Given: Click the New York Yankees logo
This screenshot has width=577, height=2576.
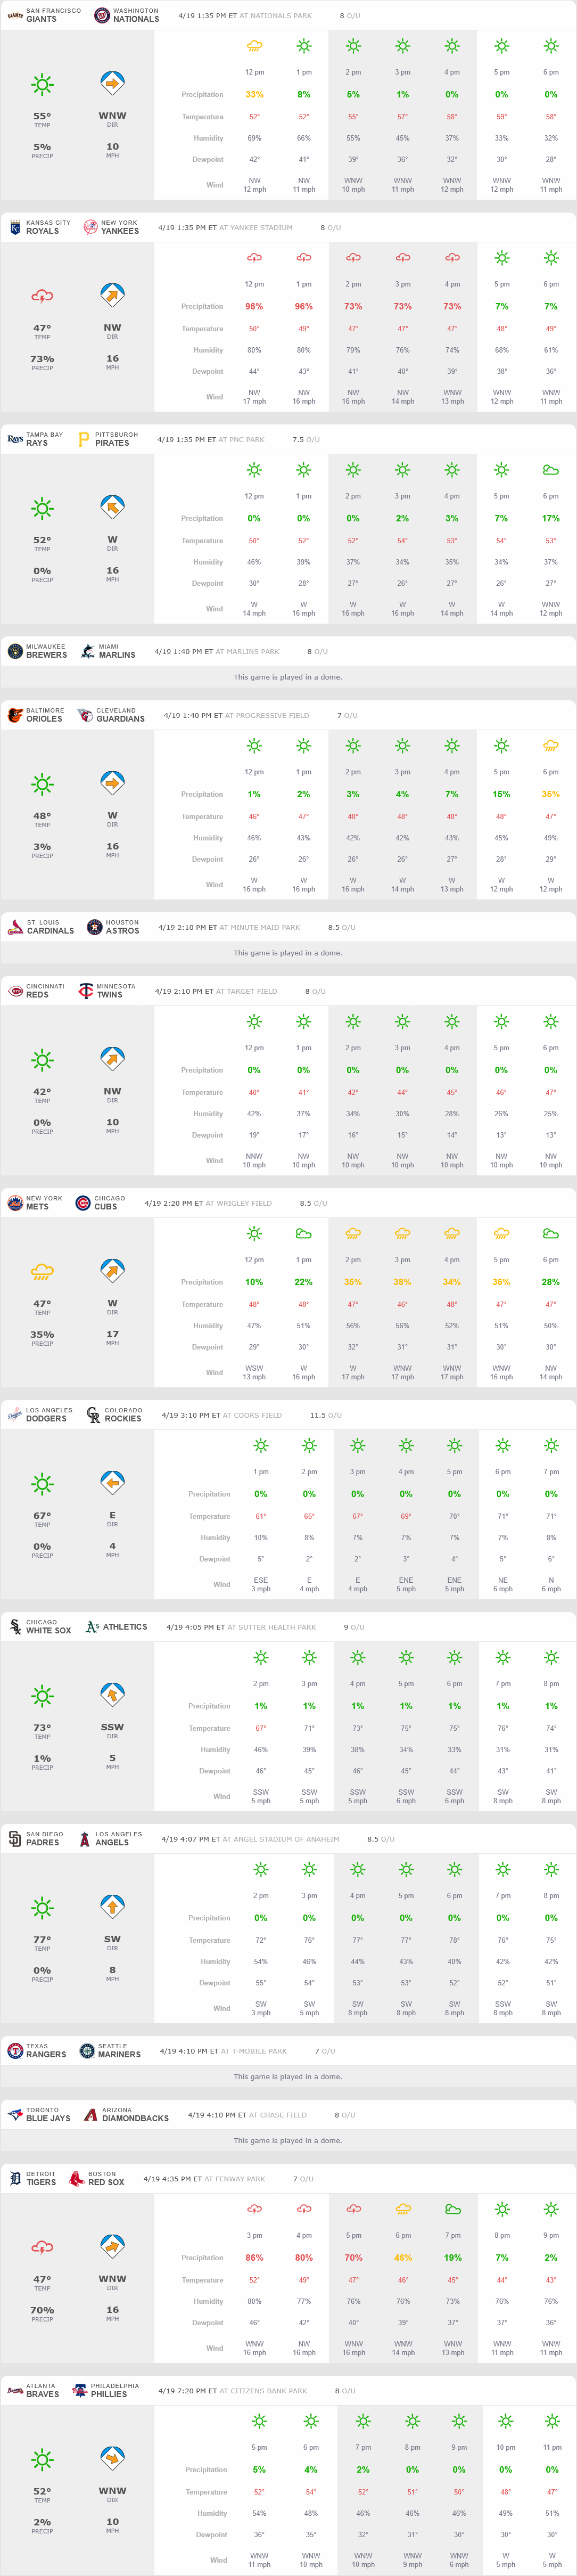Looking at the screenshot, I should pyautogui.click(x=90, y=227).
